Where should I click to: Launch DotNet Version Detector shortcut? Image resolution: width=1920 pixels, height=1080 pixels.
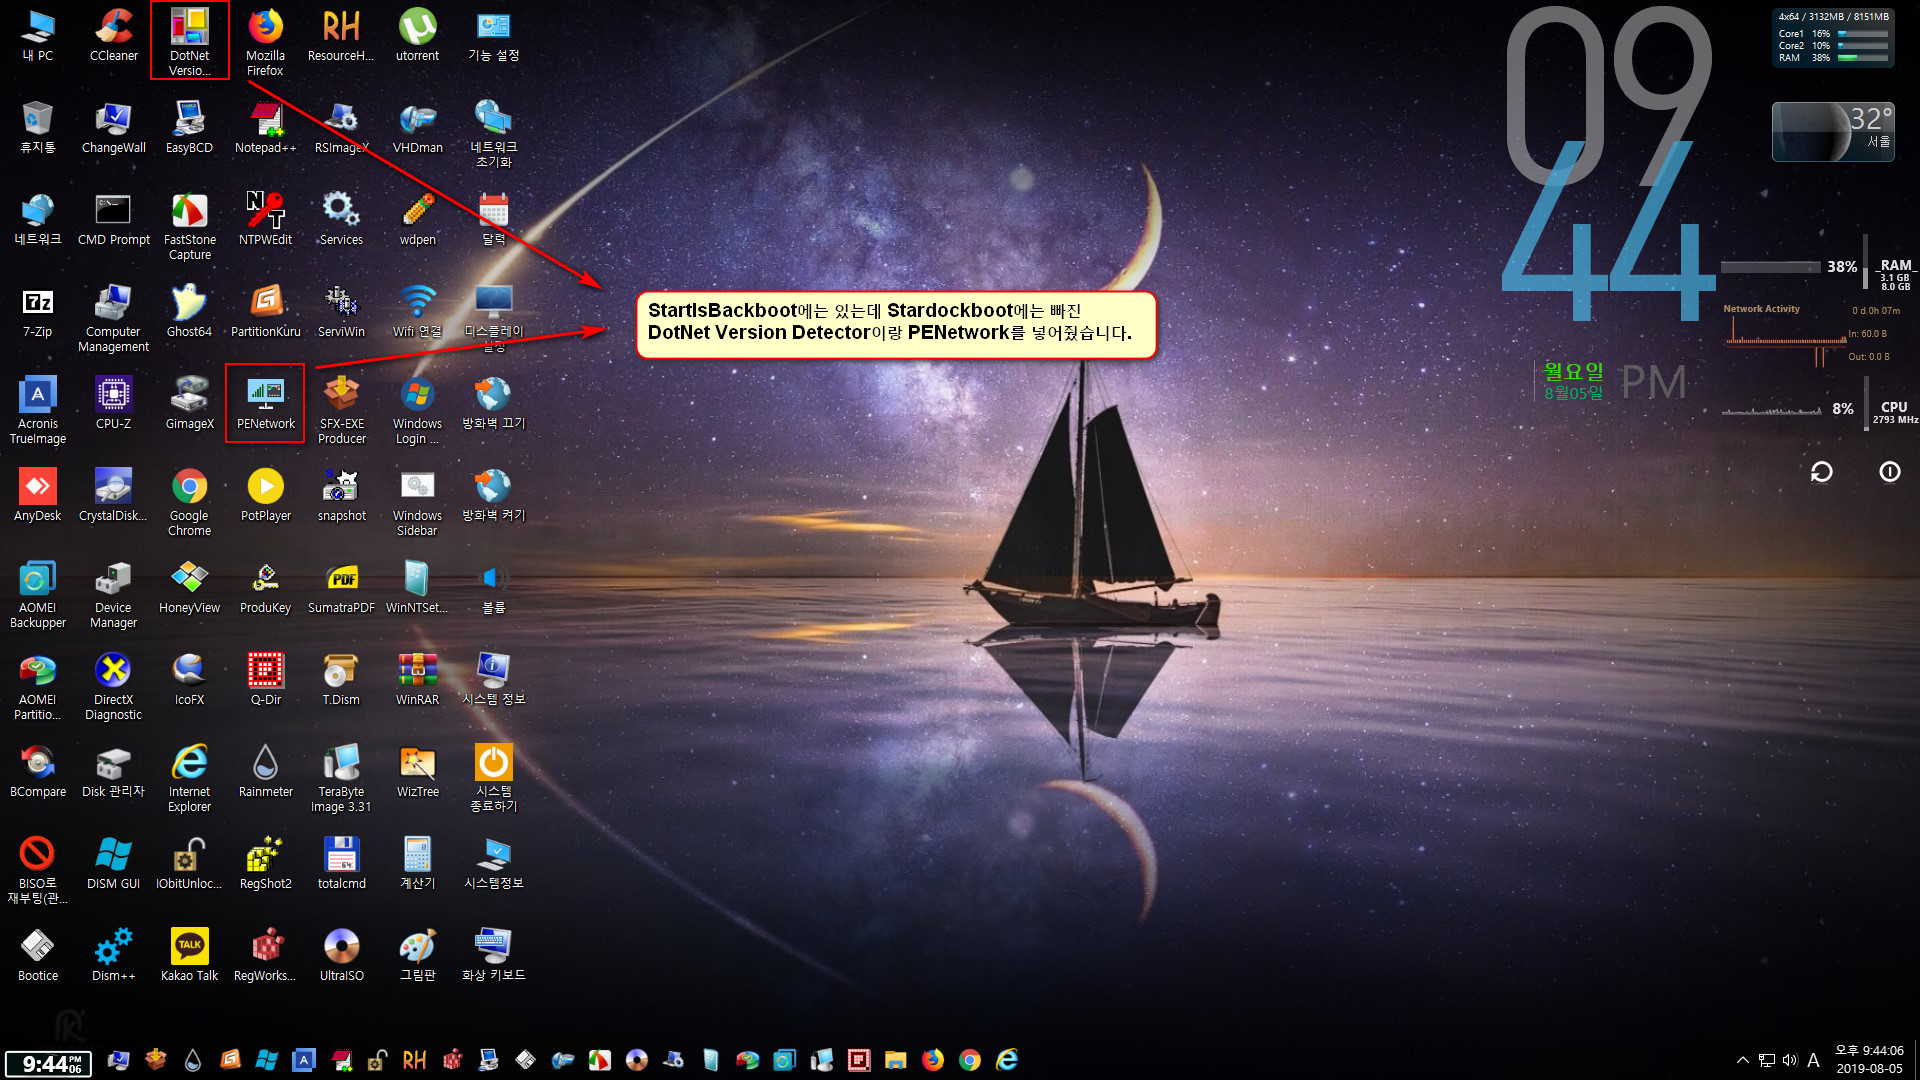(x=189, y=41)
